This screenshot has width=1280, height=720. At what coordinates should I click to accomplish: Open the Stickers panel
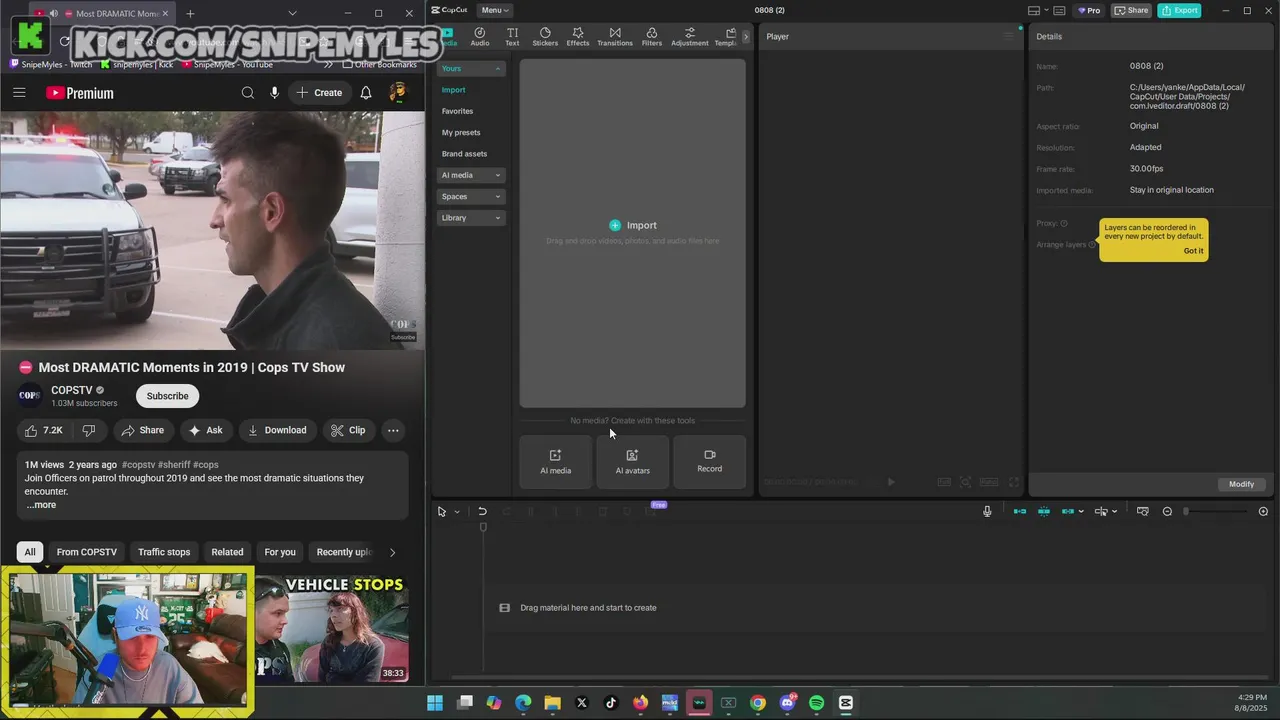tap(545, 37)
